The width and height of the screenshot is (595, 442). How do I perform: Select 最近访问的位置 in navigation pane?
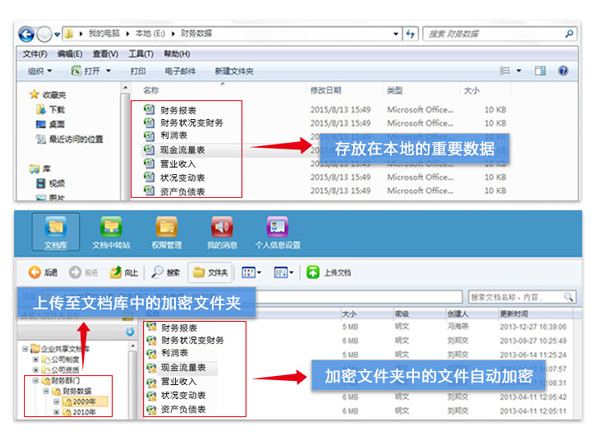pos(69,139)
